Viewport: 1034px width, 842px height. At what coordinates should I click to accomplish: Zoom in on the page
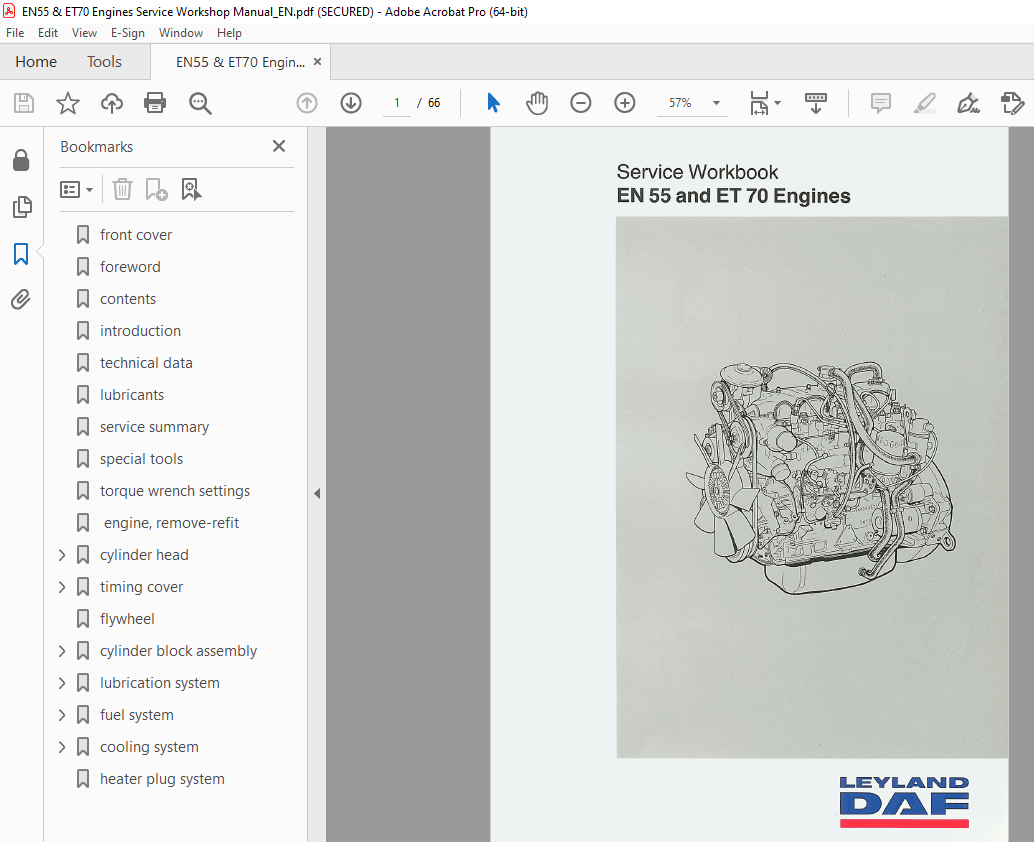click(624, 103)
